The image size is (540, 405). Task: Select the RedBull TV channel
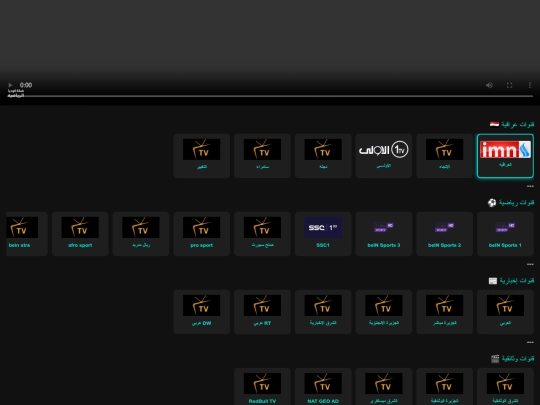(262, 387)
